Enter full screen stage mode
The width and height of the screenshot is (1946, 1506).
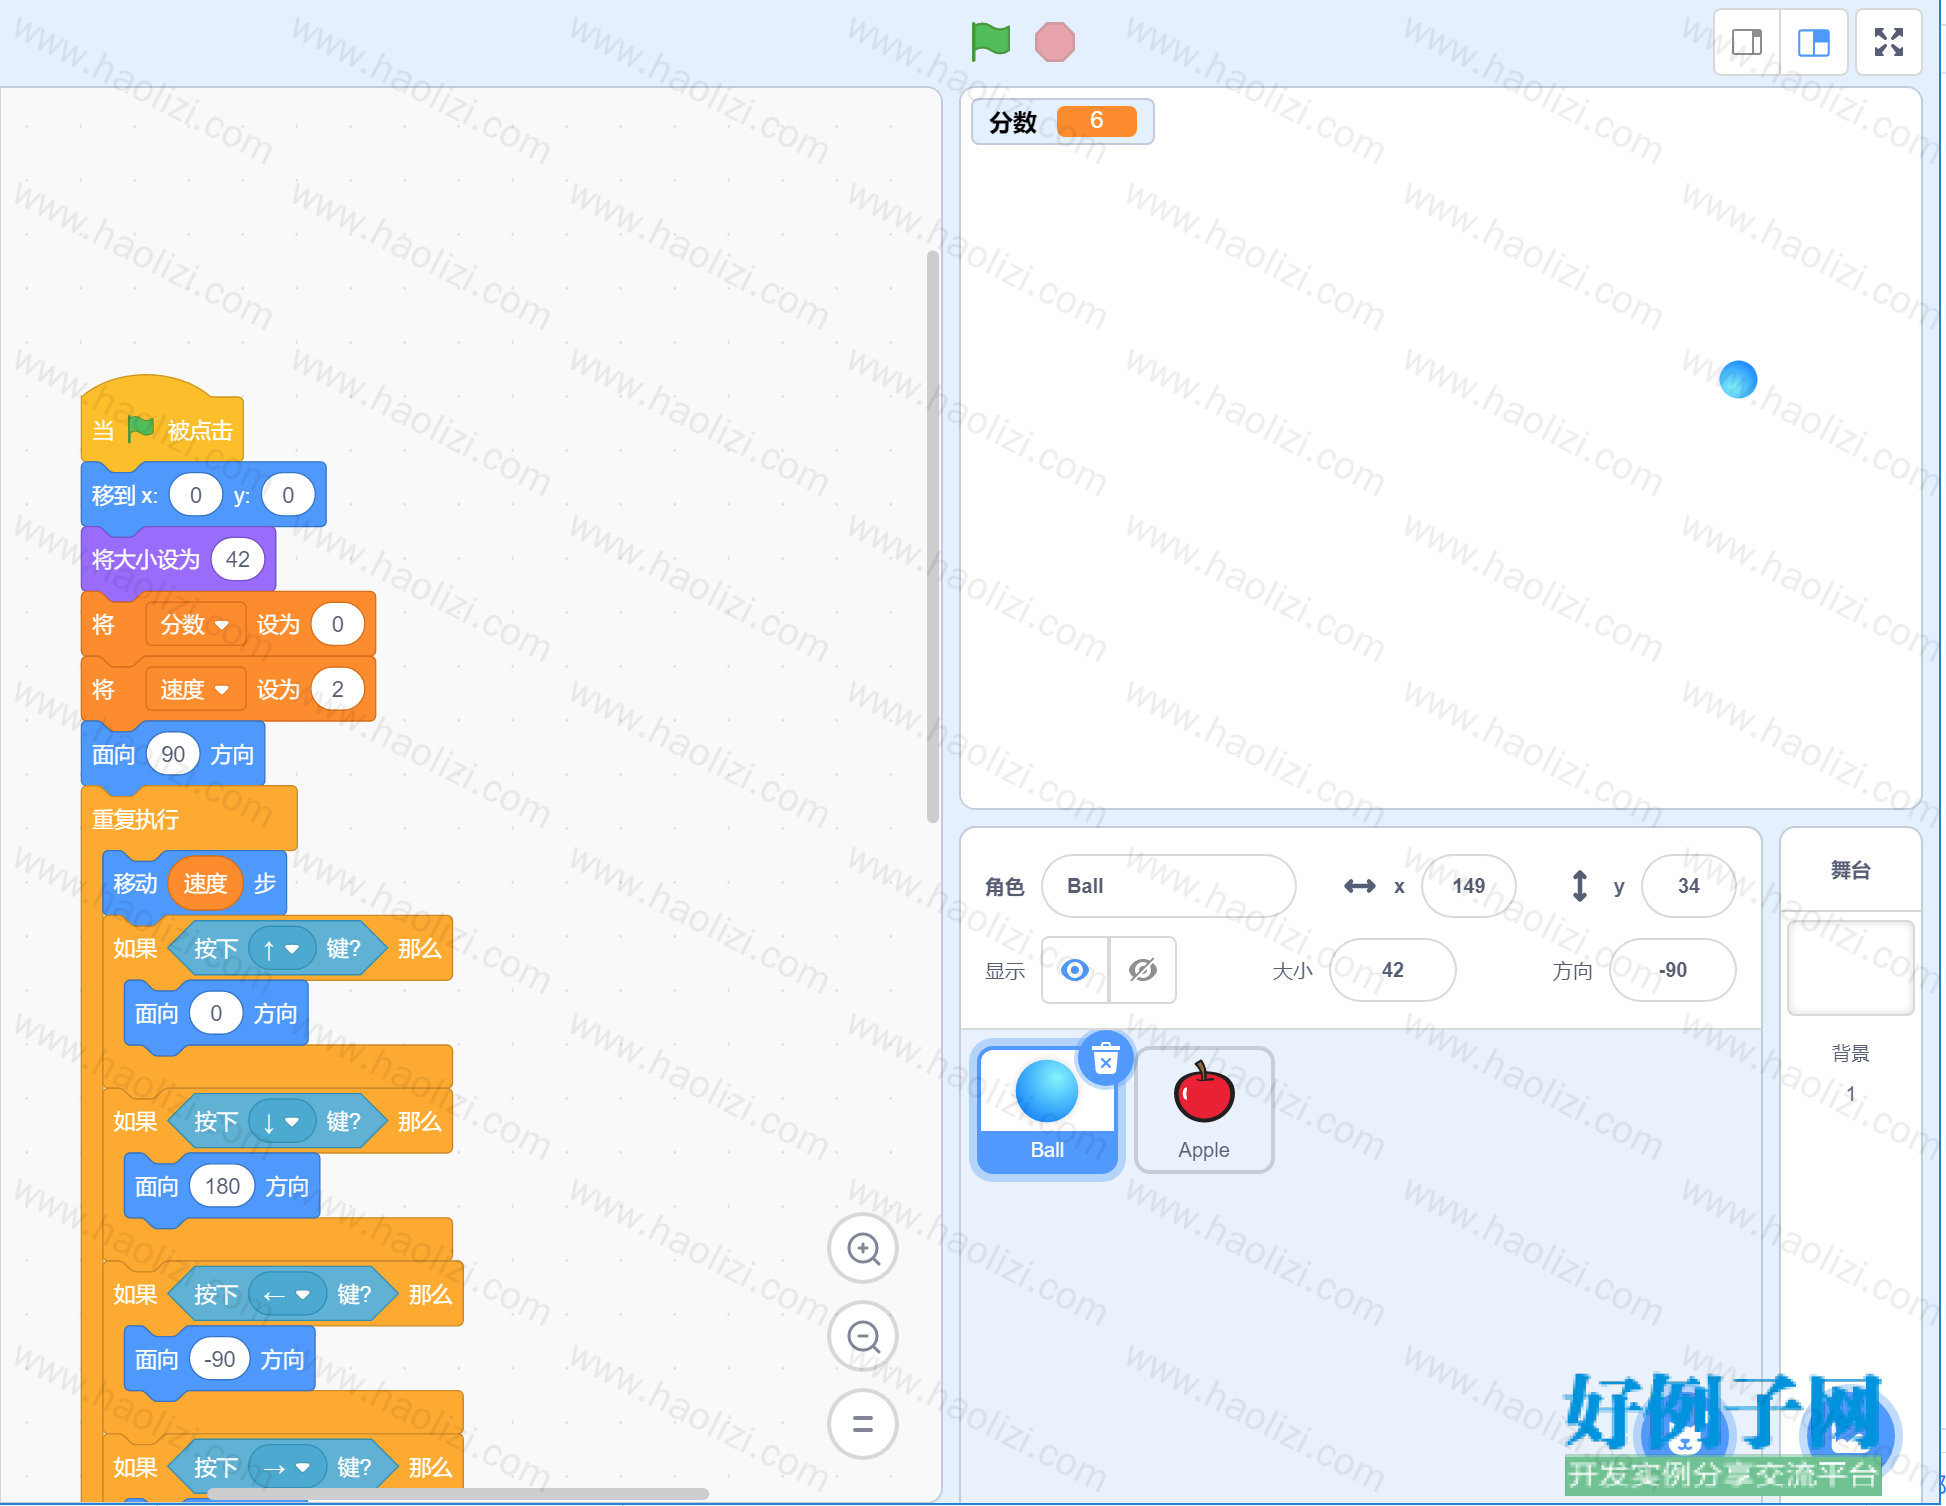pyautogui.click(x=1888, y=42)
